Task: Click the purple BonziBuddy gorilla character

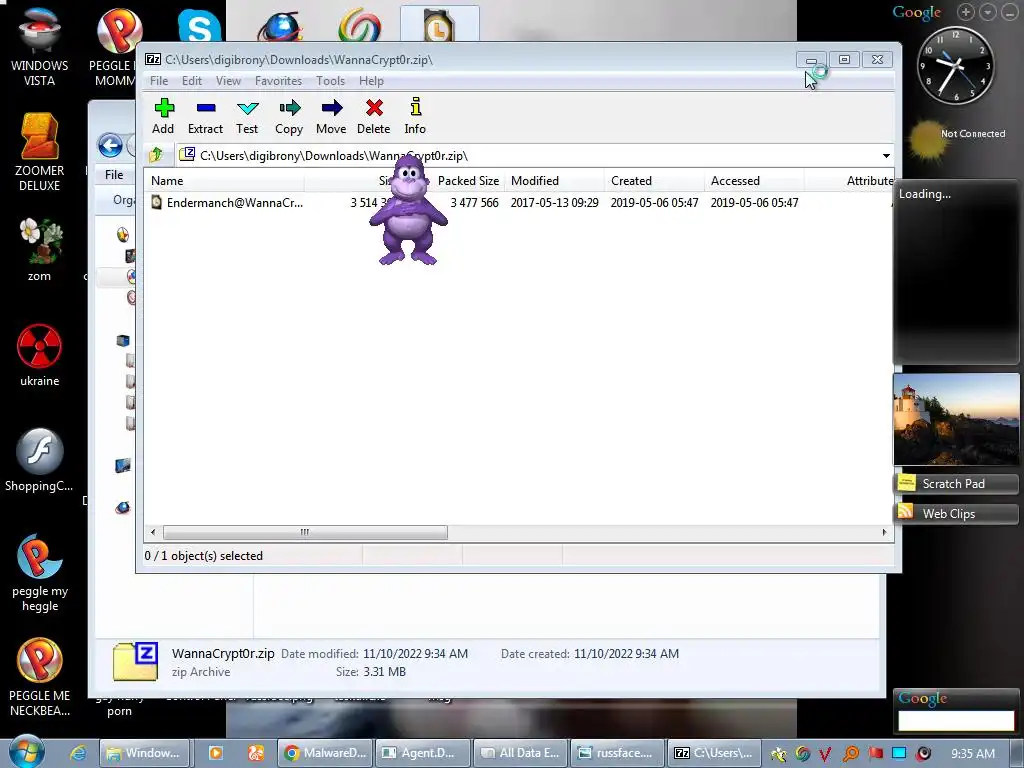Action: pos(409,210)
